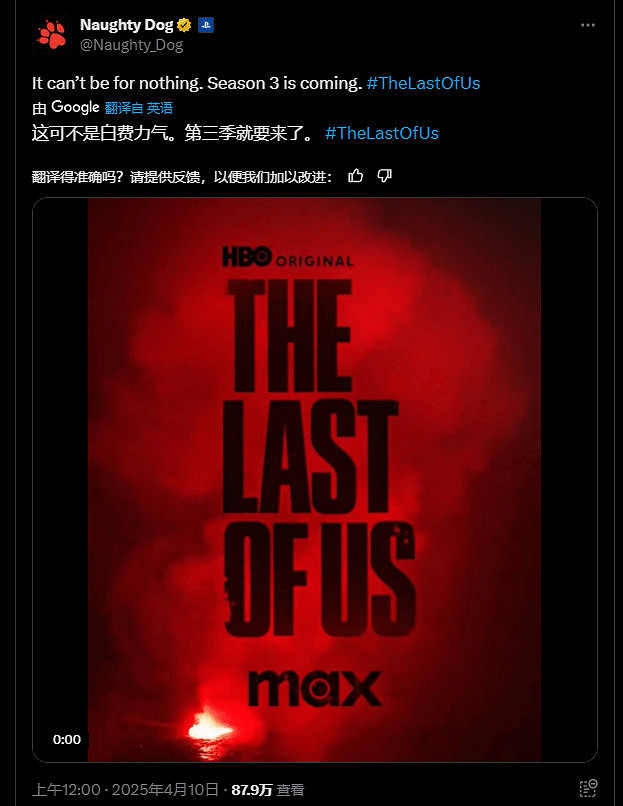This screenshot has width=623, height=806.
Task: Click the 87.9万 查看 view count
Action: (x=268, y=790)
